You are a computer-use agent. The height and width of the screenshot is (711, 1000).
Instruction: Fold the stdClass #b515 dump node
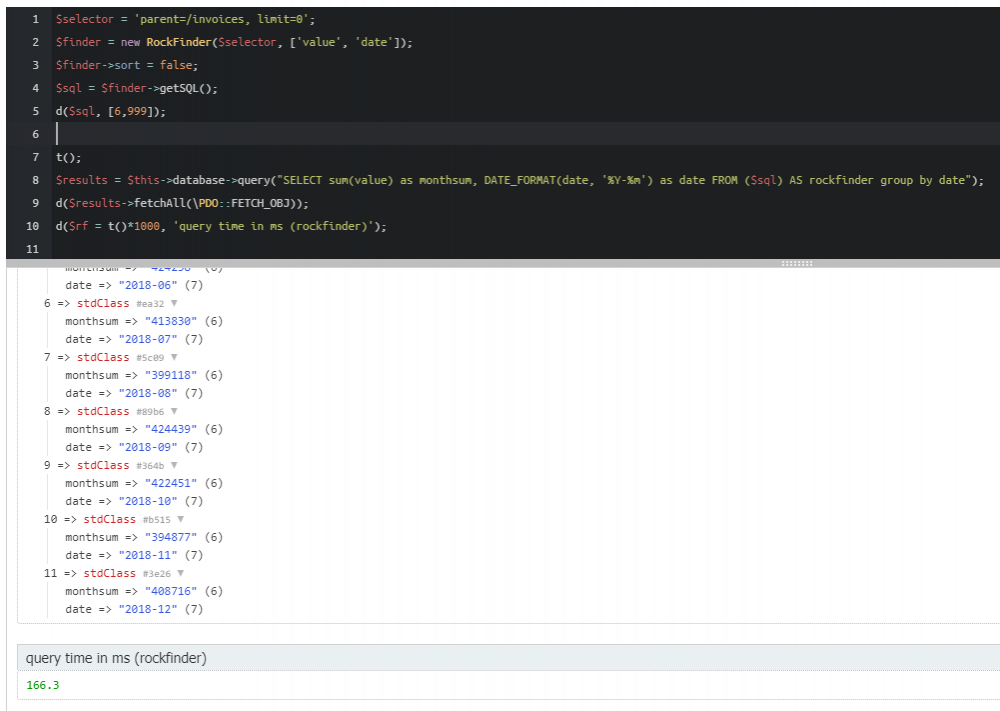[x=180, y=519]
